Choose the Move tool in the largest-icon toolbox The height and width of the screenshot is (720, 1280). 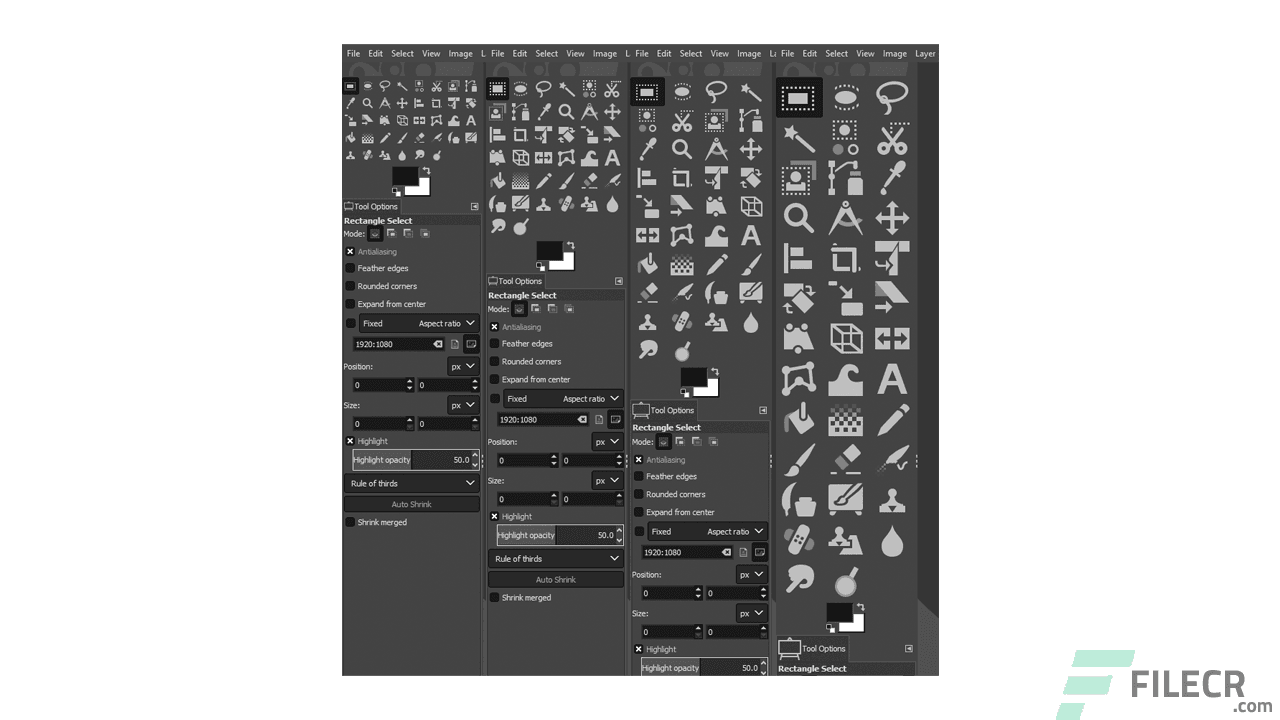coord(891,218)
